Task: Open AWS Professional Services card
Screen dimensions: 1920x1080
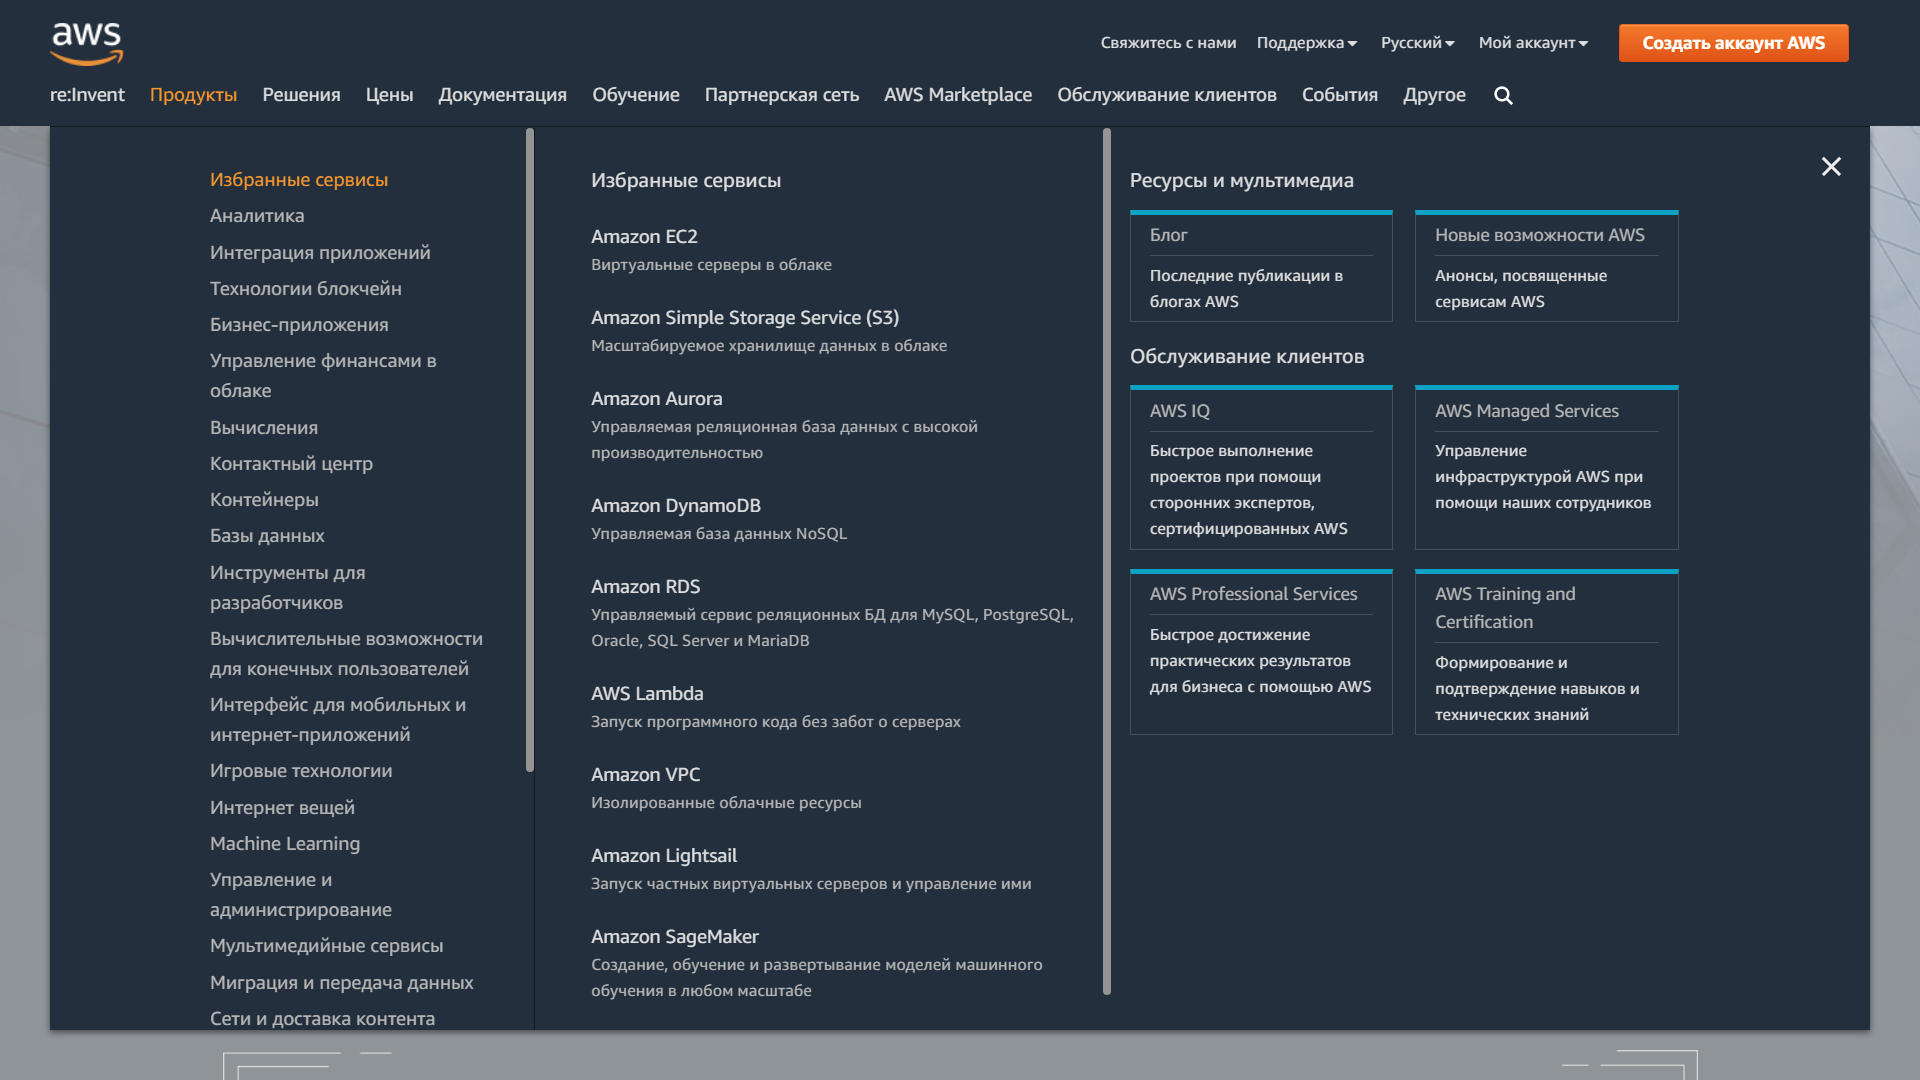Action: 1261,652
